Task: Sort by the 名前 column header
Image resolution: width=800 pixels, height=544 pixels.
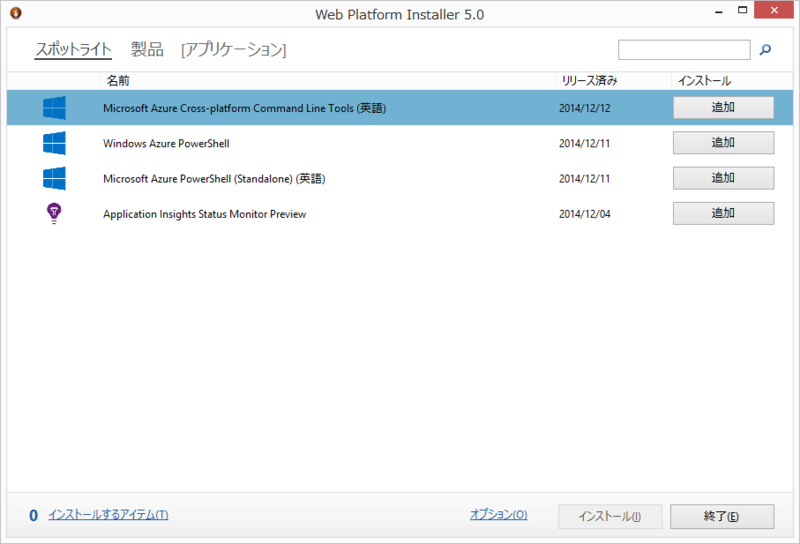Action: pyautogui.click(x=328, y=81)
